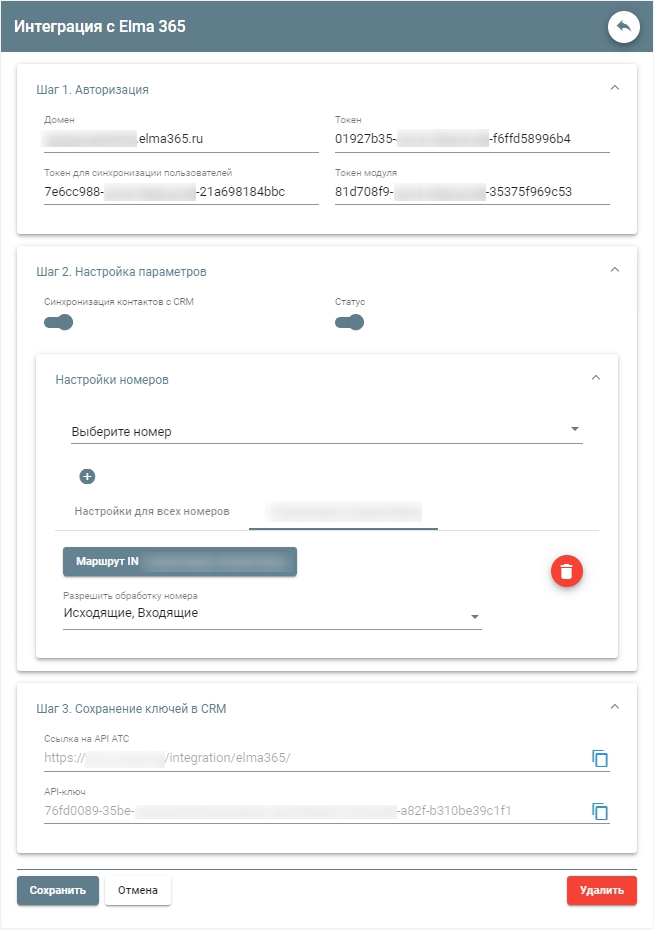This screenshot has width=654, height=930.
Task: Collapse the Шаг 2. Настройка параметров section
Action: 615,270
